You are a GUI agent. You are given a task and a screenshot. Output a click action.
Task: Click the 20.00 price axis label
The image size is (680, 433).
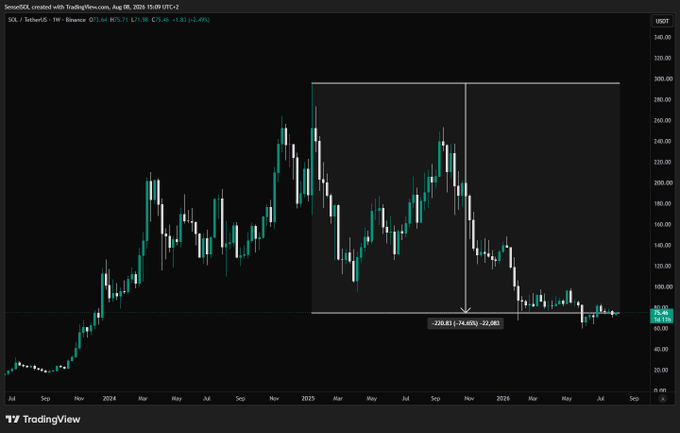663,371
